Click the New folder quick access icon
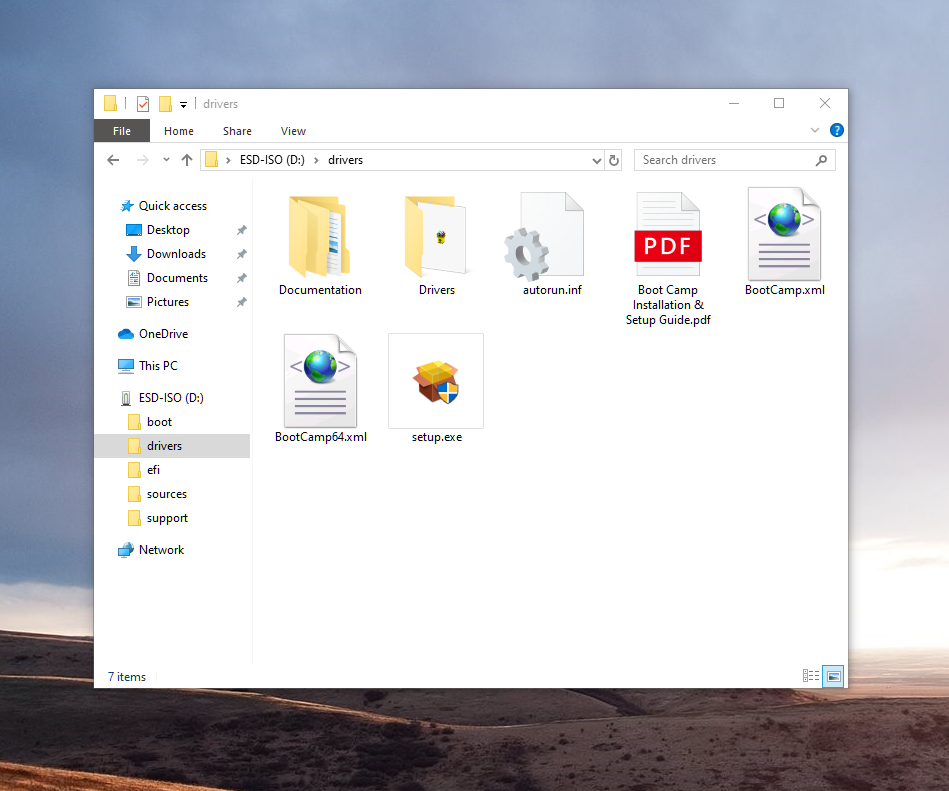 point(165,104)
